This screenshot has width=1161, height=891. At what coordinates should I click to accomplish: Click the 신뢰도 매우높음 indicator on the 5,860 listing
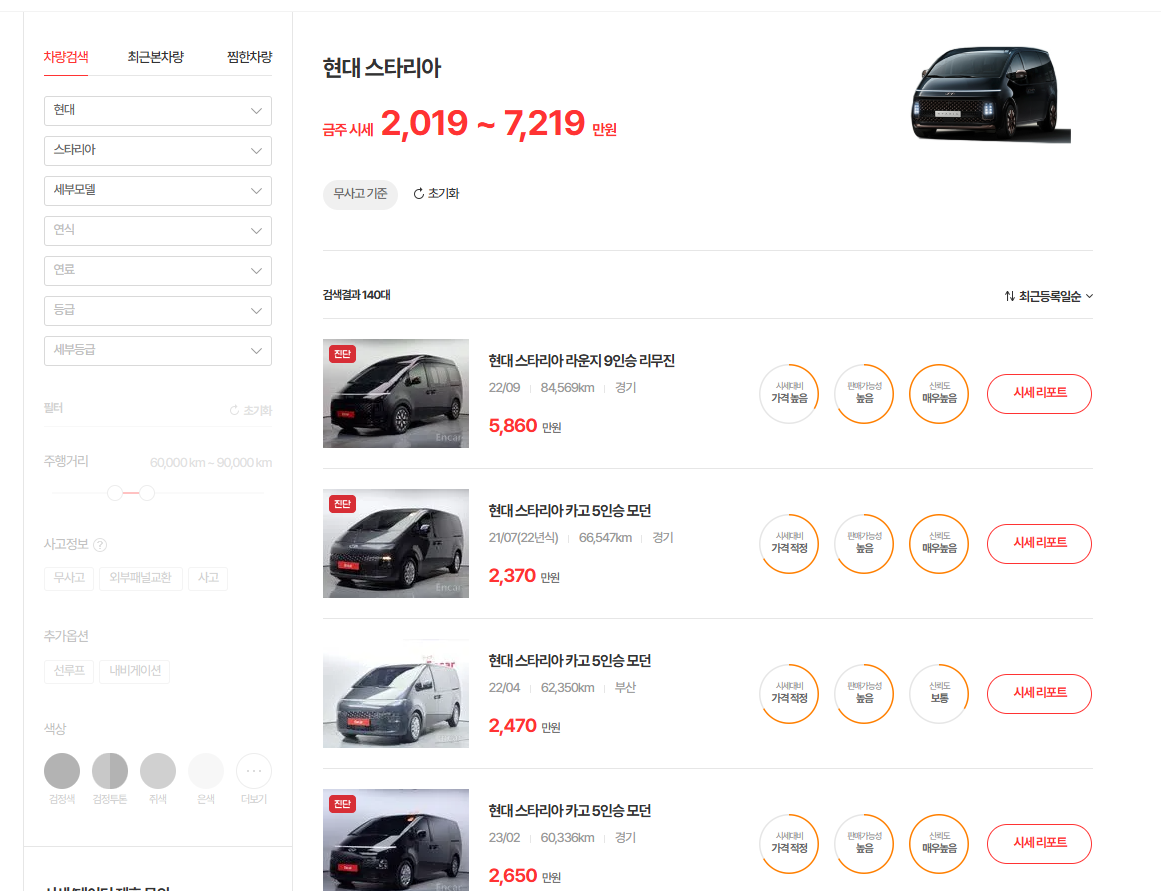tap(939, 394)
